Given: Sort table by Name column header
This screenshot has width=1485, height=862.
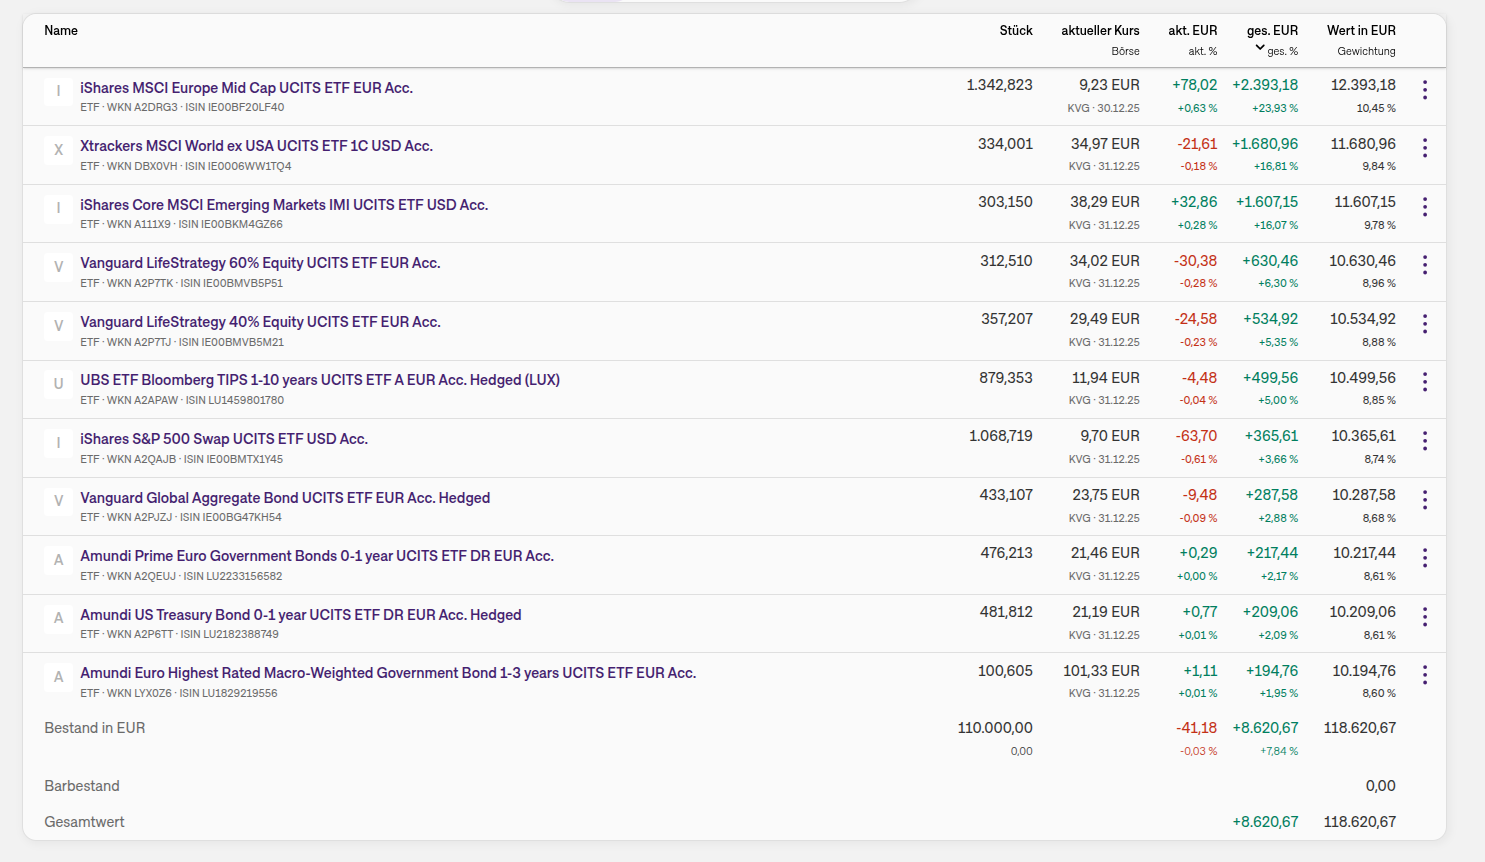Looking at the screenshot, I should pyautogui.click(x=61, y=31).
